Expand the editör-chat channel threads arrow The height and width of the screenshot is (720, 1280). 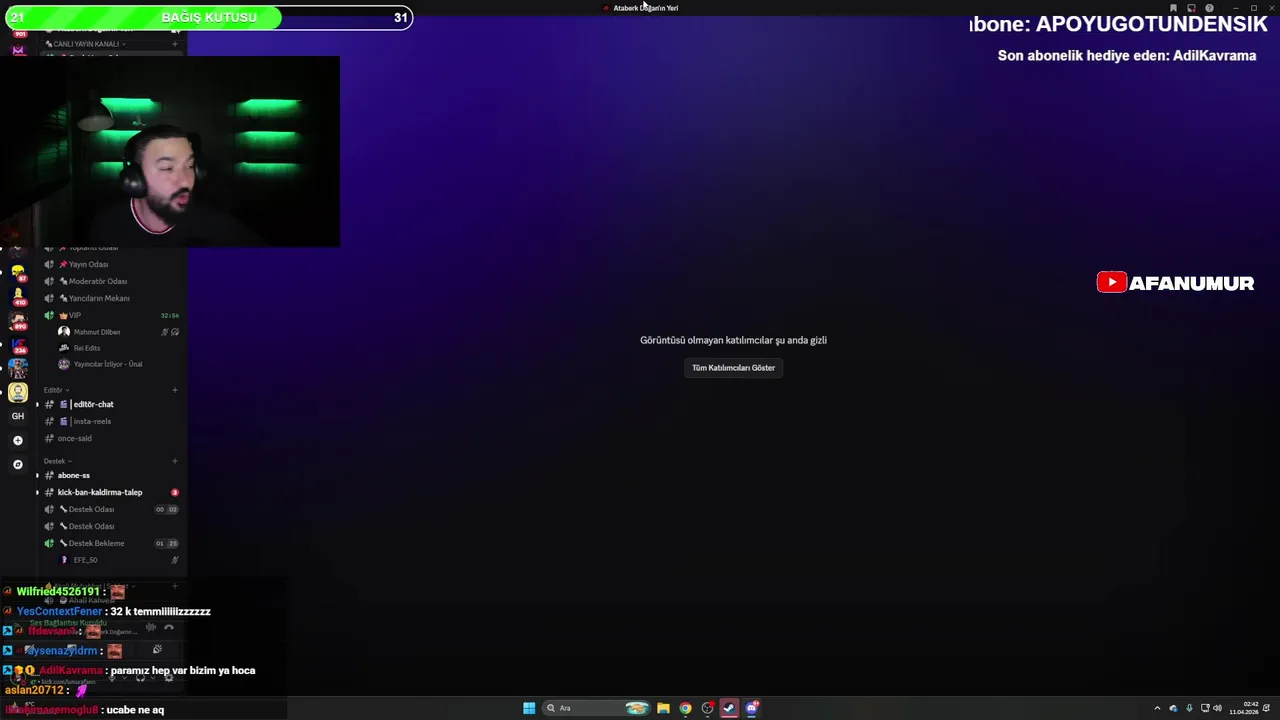[37, 404]
